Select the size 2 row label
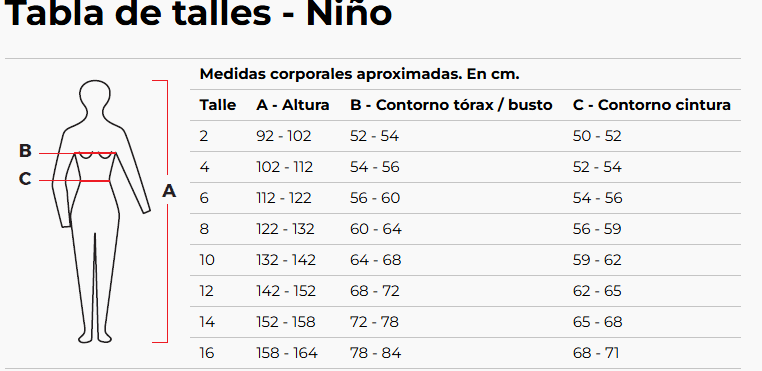762x371 pixels. coord(204,136)
